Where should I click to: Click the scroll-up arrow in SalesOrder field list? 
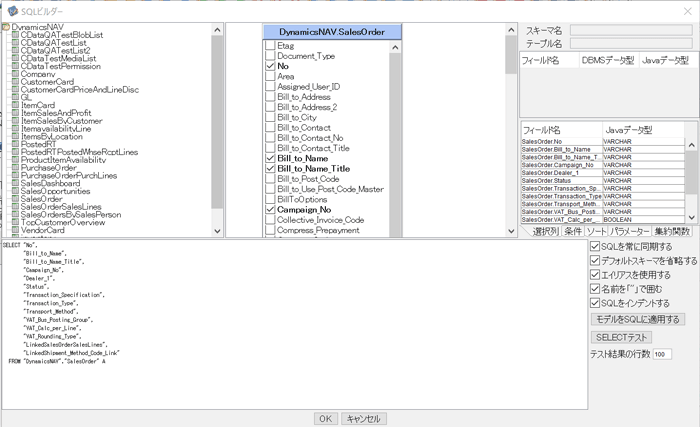point(395,47)
